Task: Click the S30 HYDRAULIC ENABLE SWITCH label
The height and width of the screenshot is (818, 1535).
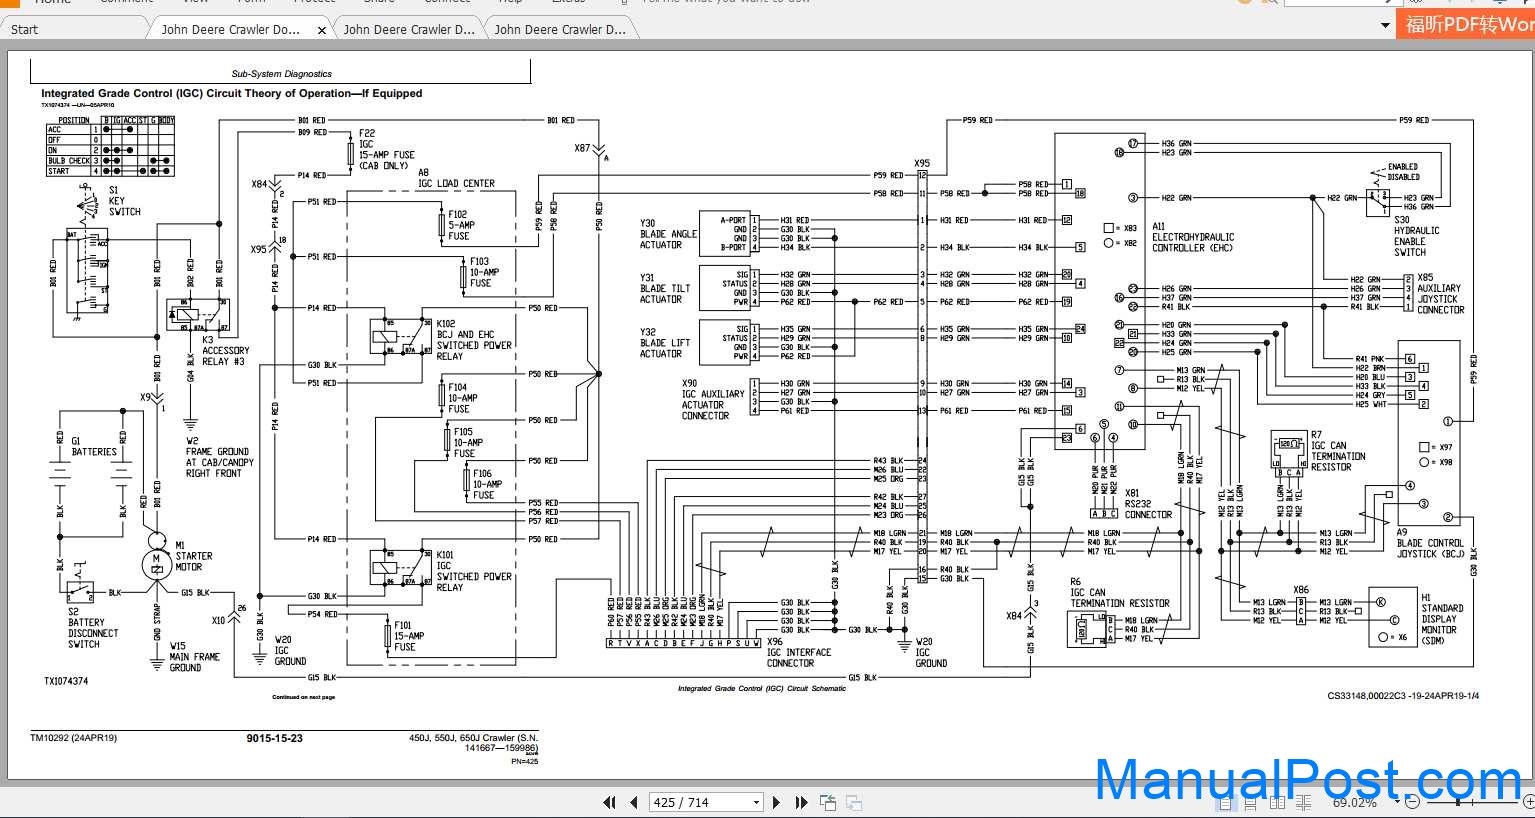Action: click(x=1417, y=236)
